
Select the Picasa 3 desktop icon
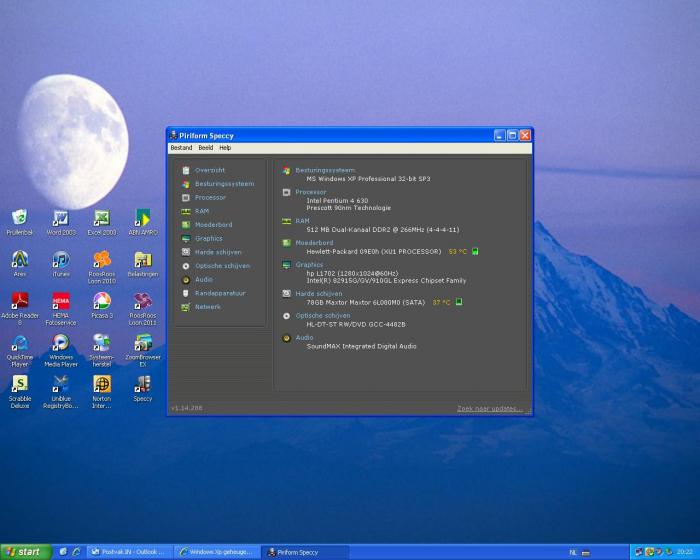[x=102, y=305]
